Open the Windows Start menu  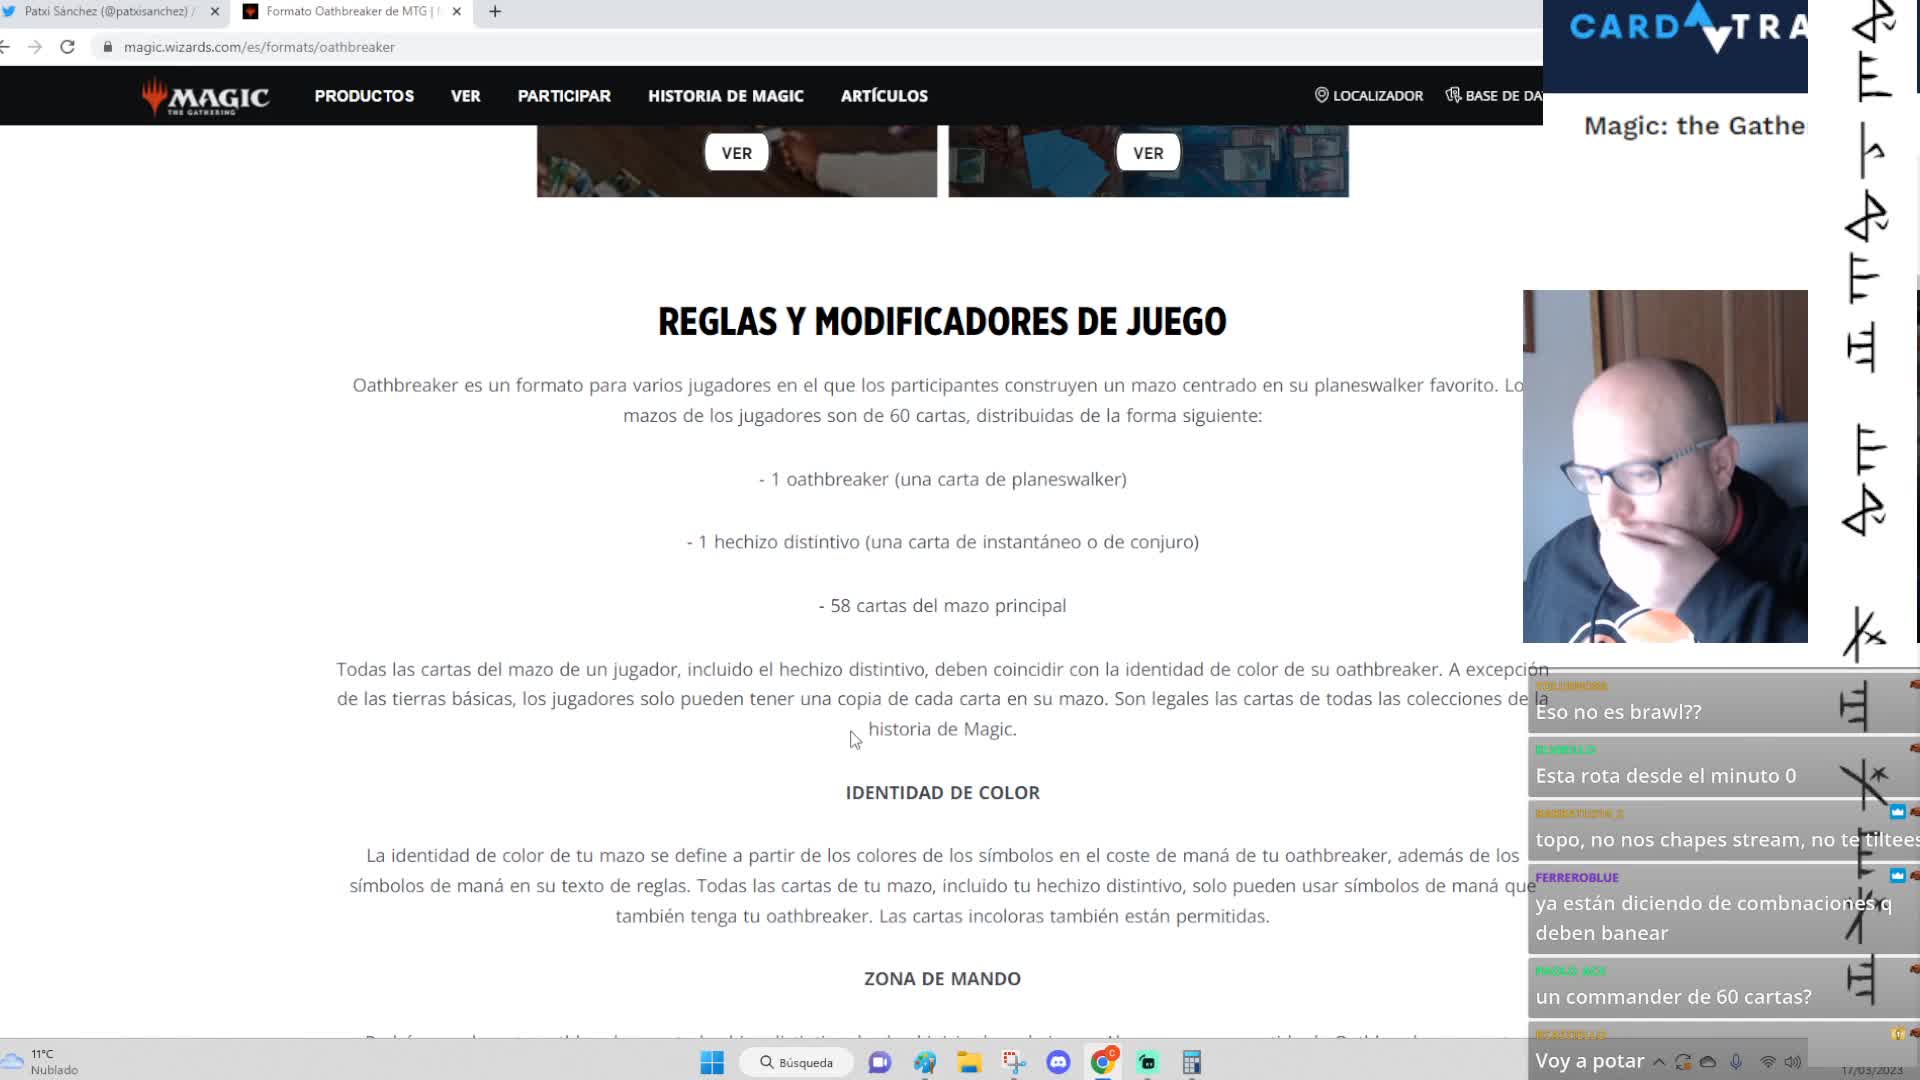click(712, 1062)
